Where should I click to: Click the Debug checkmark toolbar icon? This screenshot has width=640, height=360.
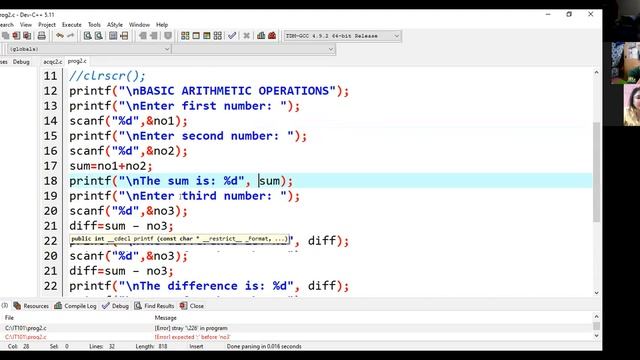coord(232,36)
